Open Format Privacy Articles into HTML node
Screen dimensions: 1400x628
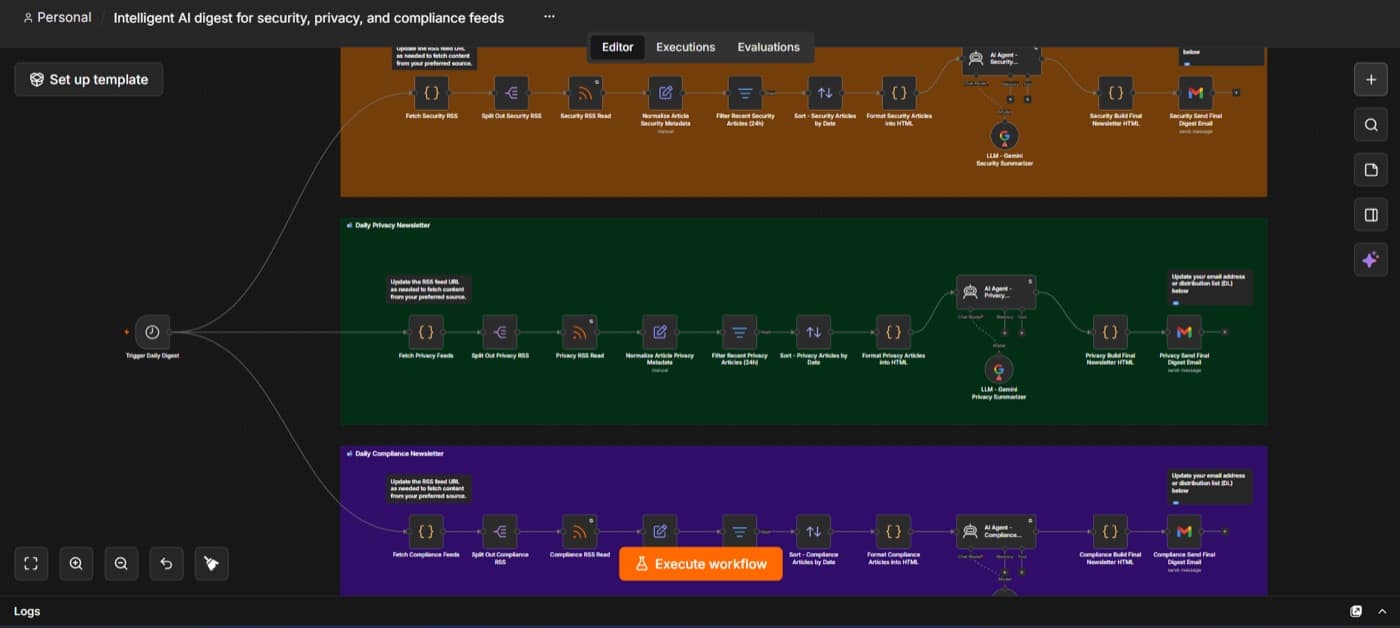point(893,332)
